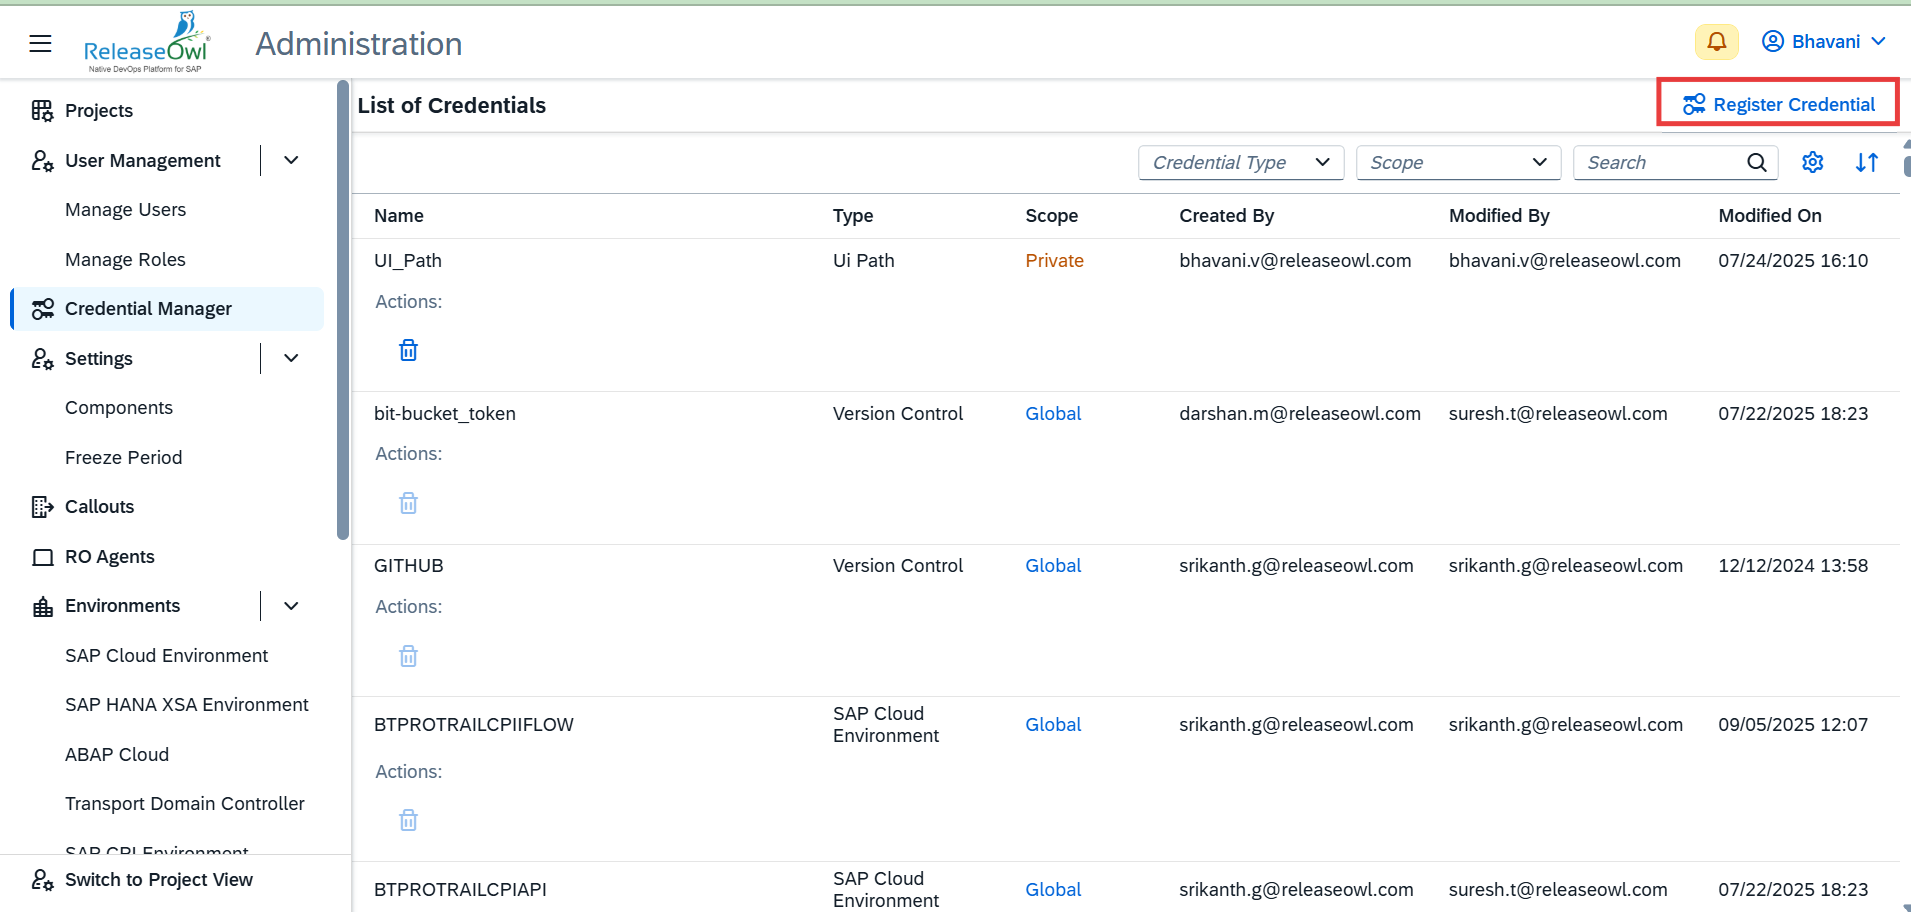Image resolution: width=1911 pixels, height=912 pixels.
Task: Click the notification bell icon
Action: [1716, 42]
